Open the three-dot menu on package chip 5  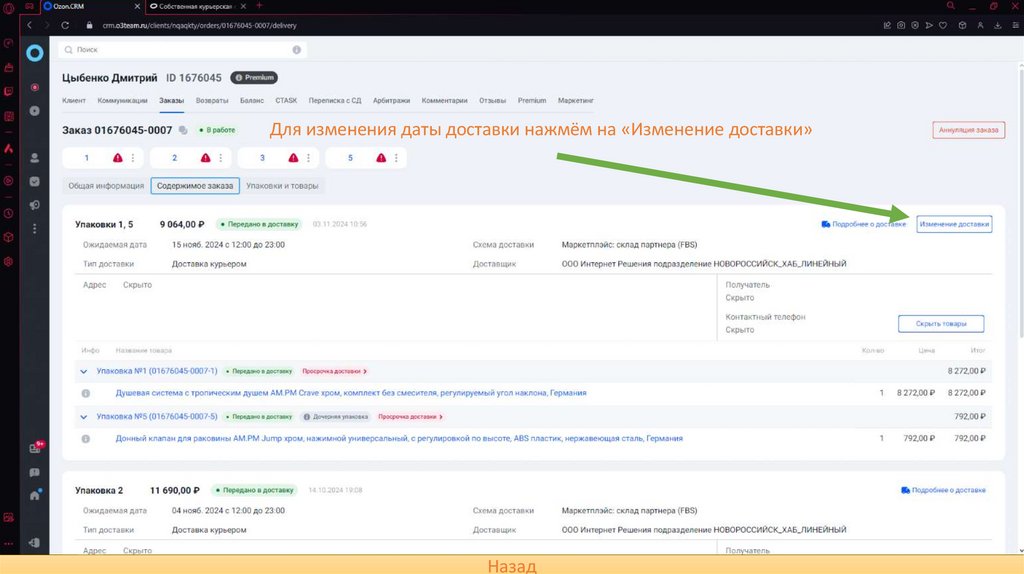(x=396, y=158)
